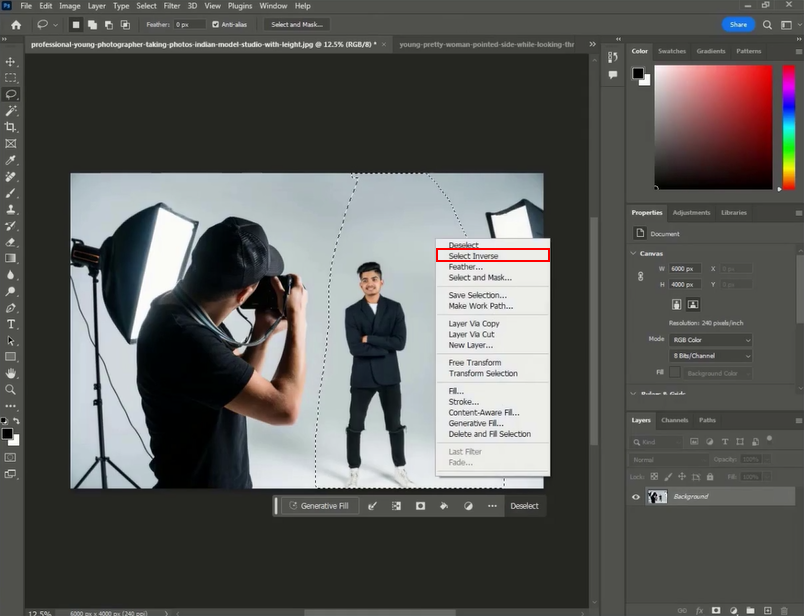804x616 pixels.
Task: Select the Lasso tool in toolbar
Action: coord(10,94)
